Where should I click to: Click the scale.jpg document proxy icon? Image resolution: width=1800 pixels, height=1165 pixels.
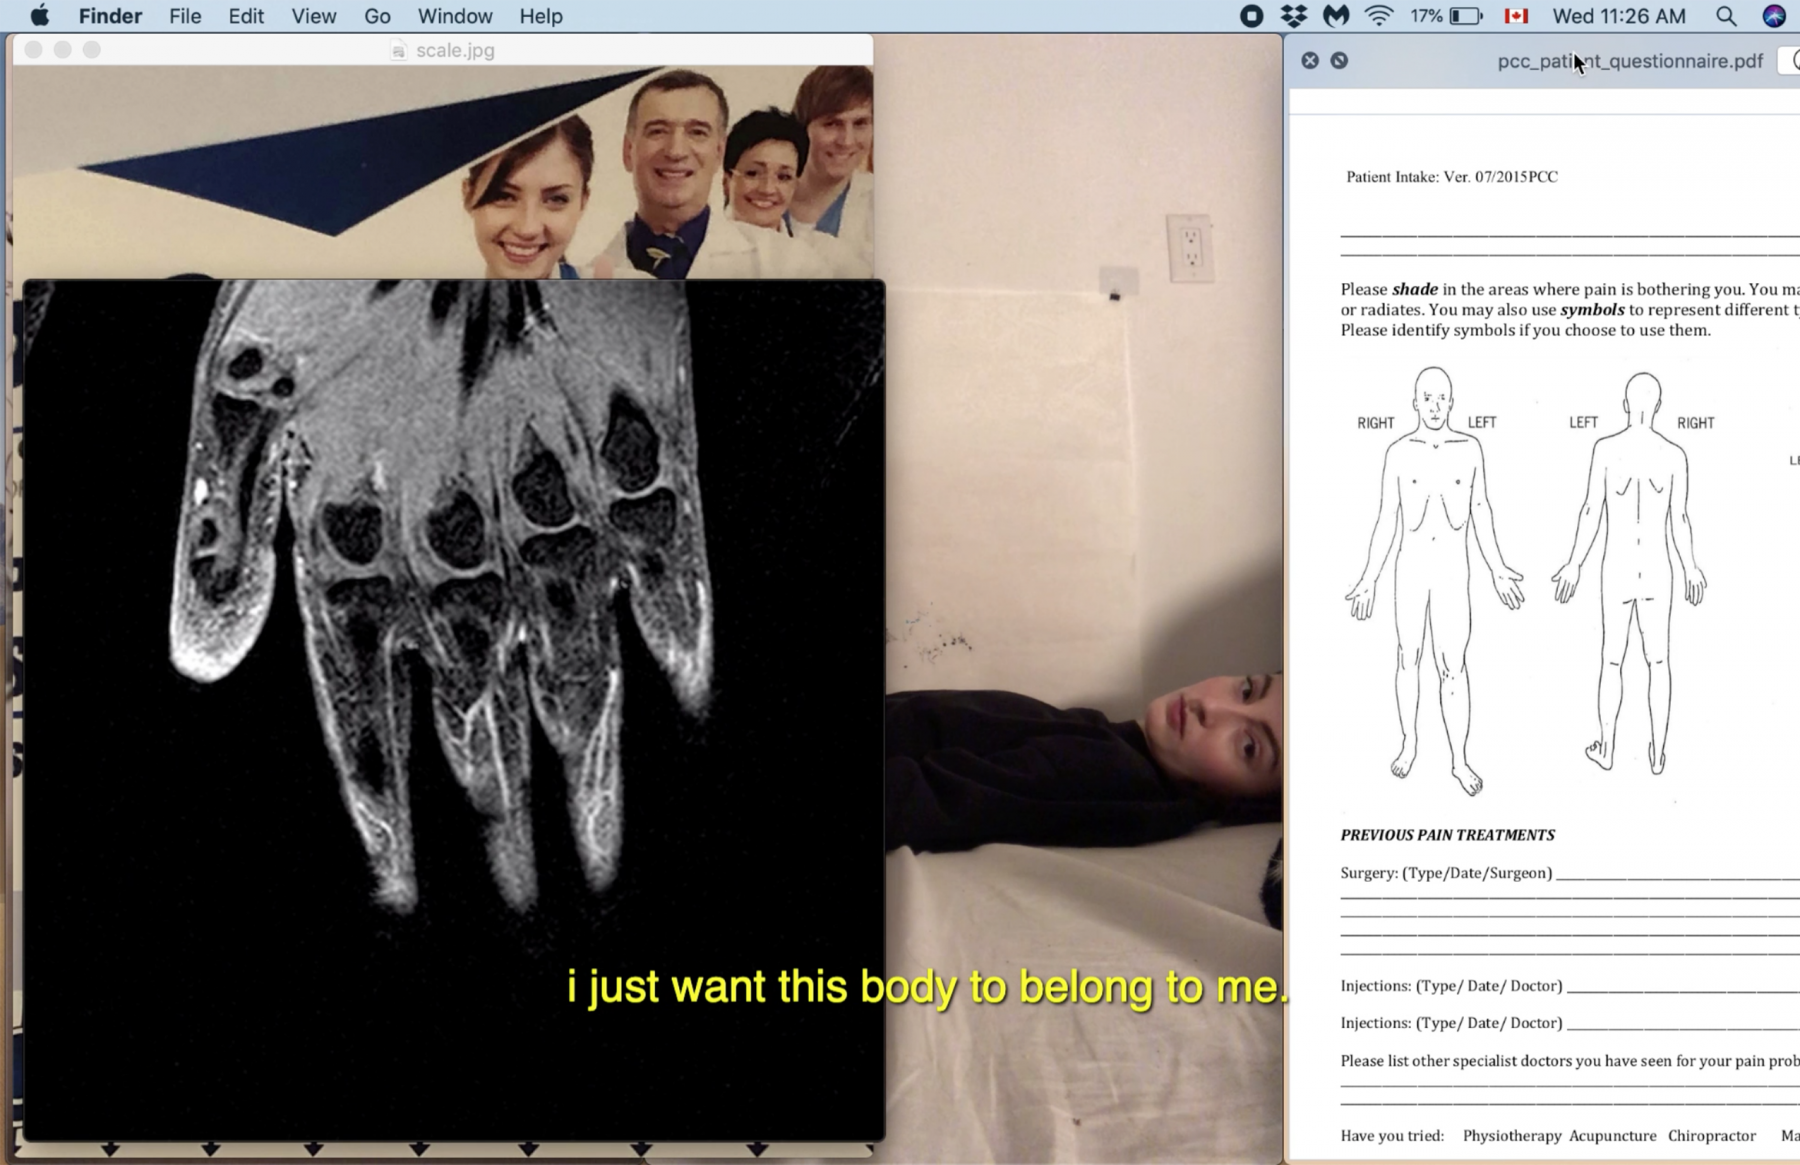pos(399,51)
